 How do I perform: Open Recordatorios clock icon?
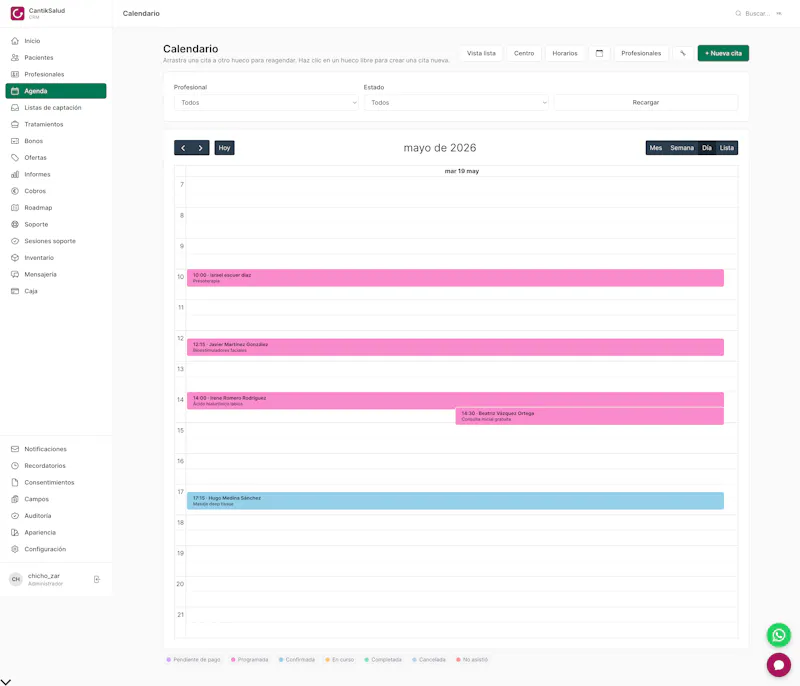tap(15, 466)
